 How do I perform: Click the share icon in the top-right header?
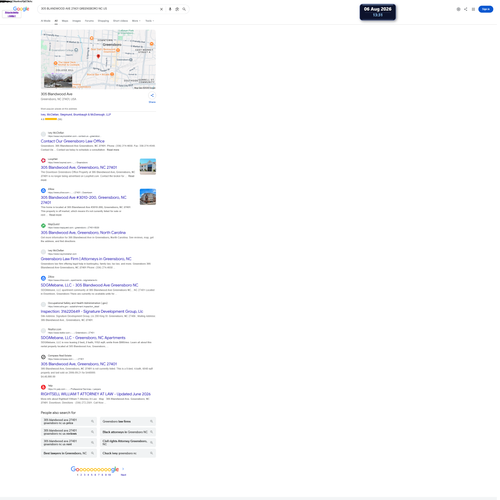[x=466, y=9]
